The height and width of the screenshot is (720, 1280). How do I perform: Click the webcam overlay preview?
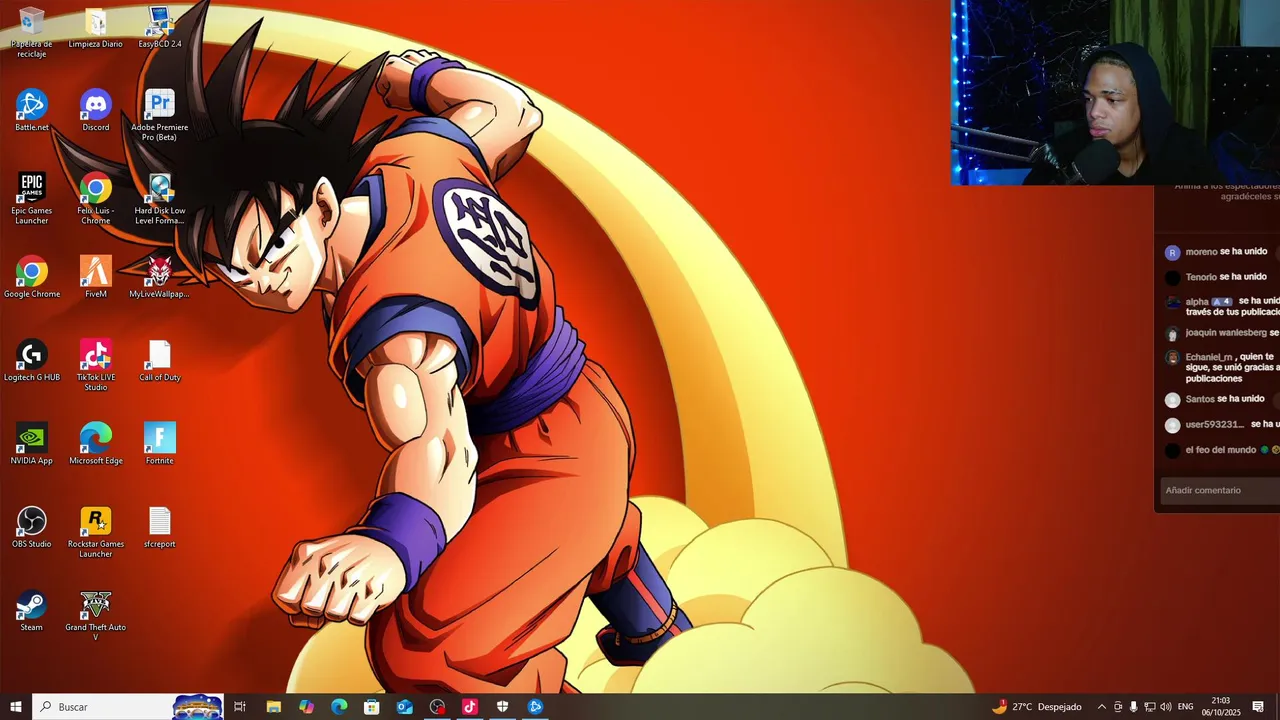[x=1115, y=92]
